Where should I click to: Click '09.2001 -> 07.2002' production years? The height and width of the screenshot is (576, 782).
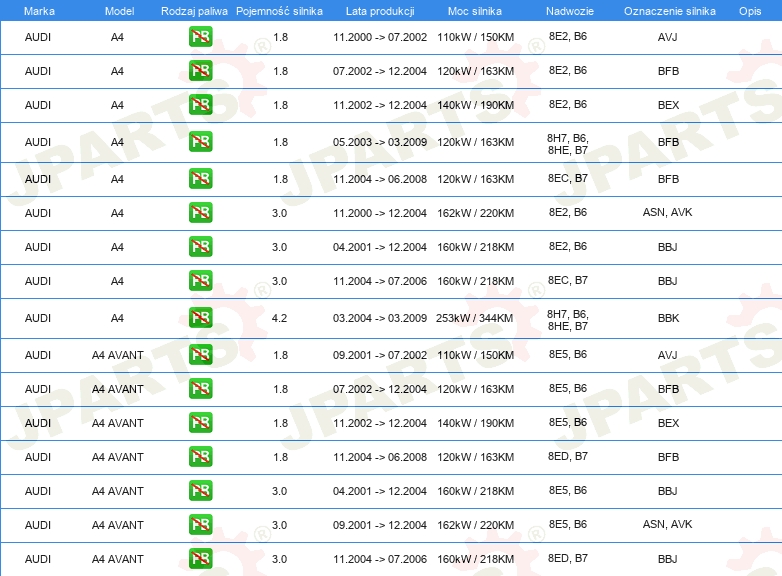(x=380, y=355)
